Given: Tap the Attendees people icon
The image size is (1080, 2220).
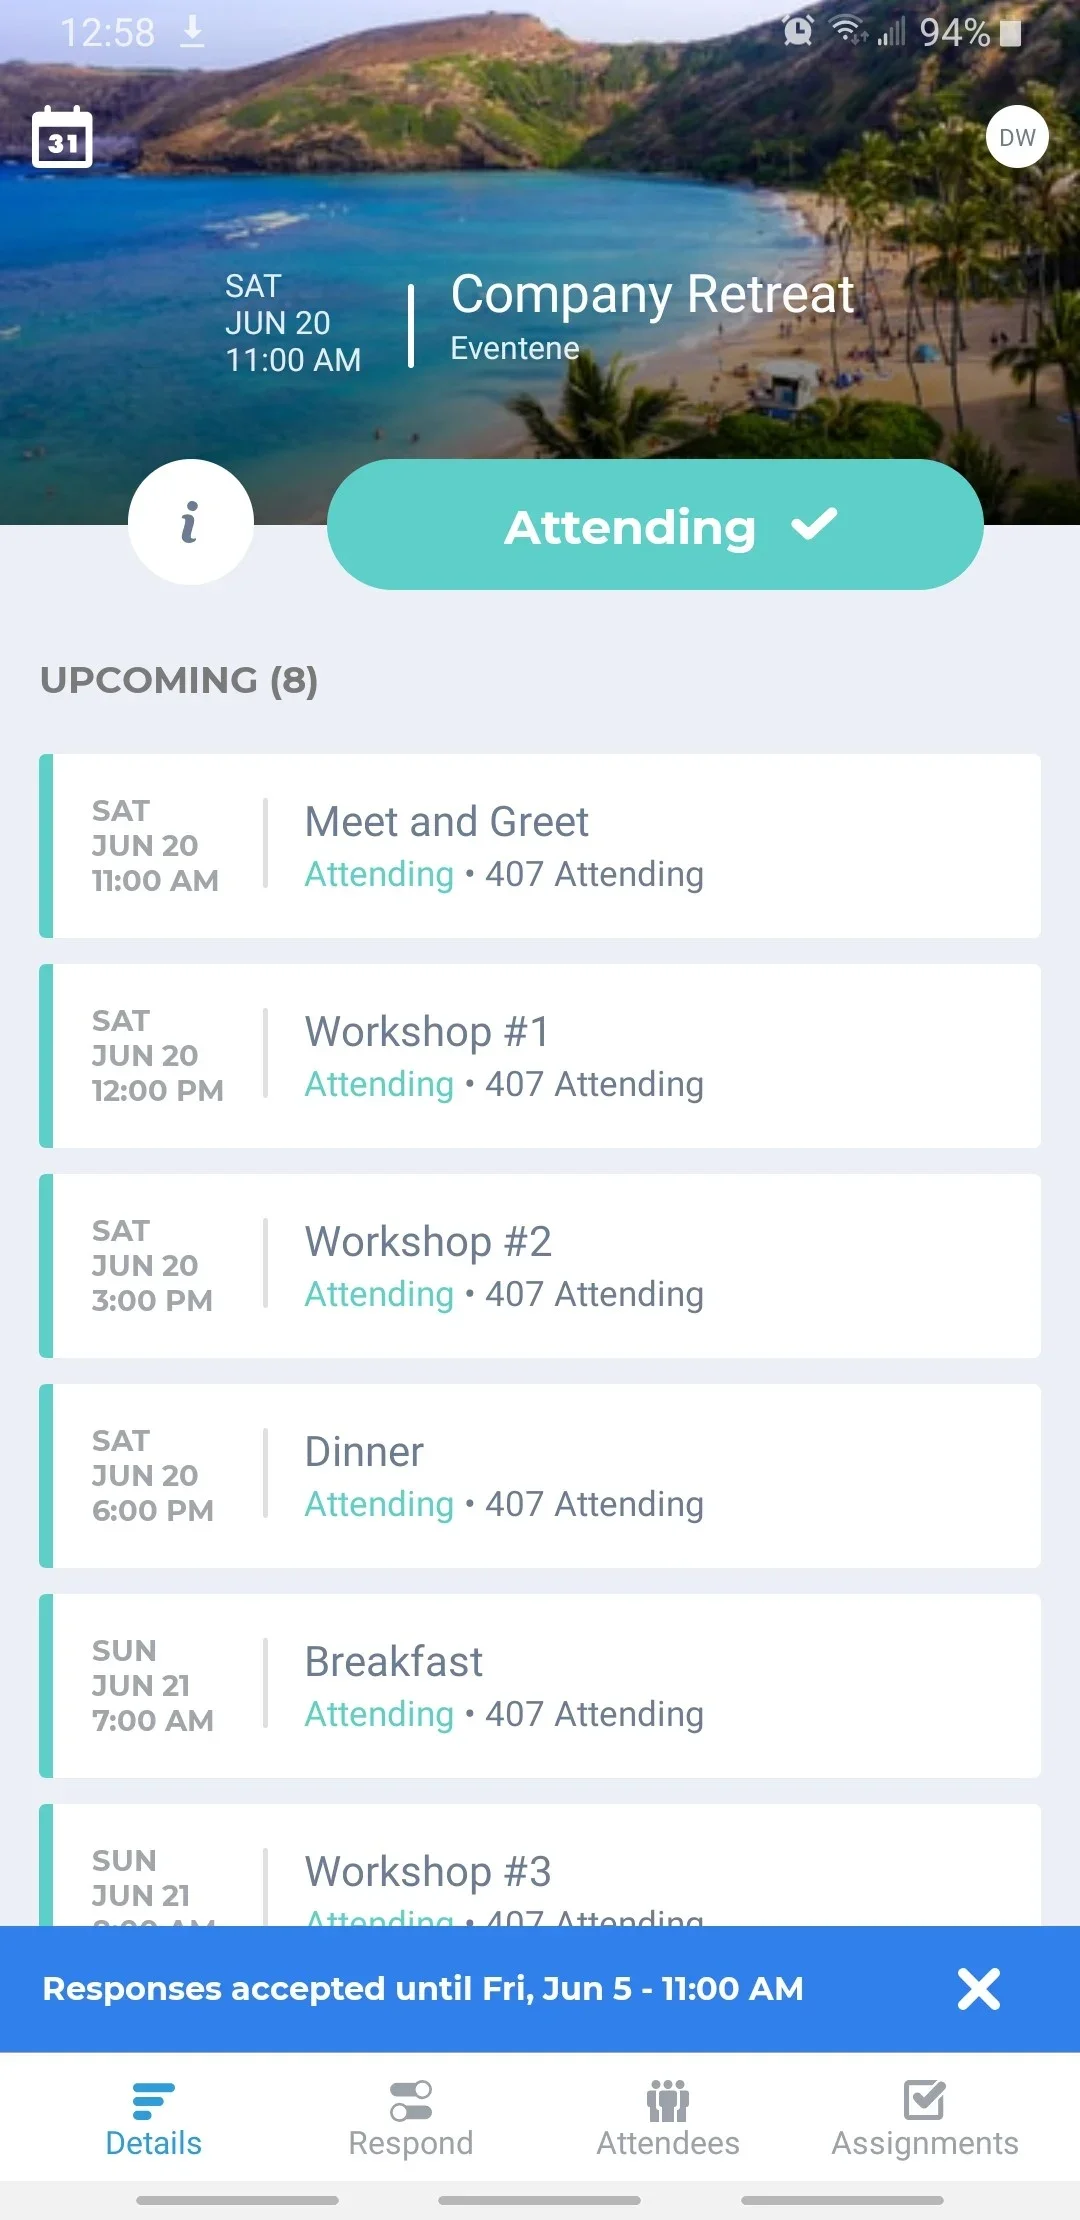Looking at the screenshot, I should tap(668, 2100).
